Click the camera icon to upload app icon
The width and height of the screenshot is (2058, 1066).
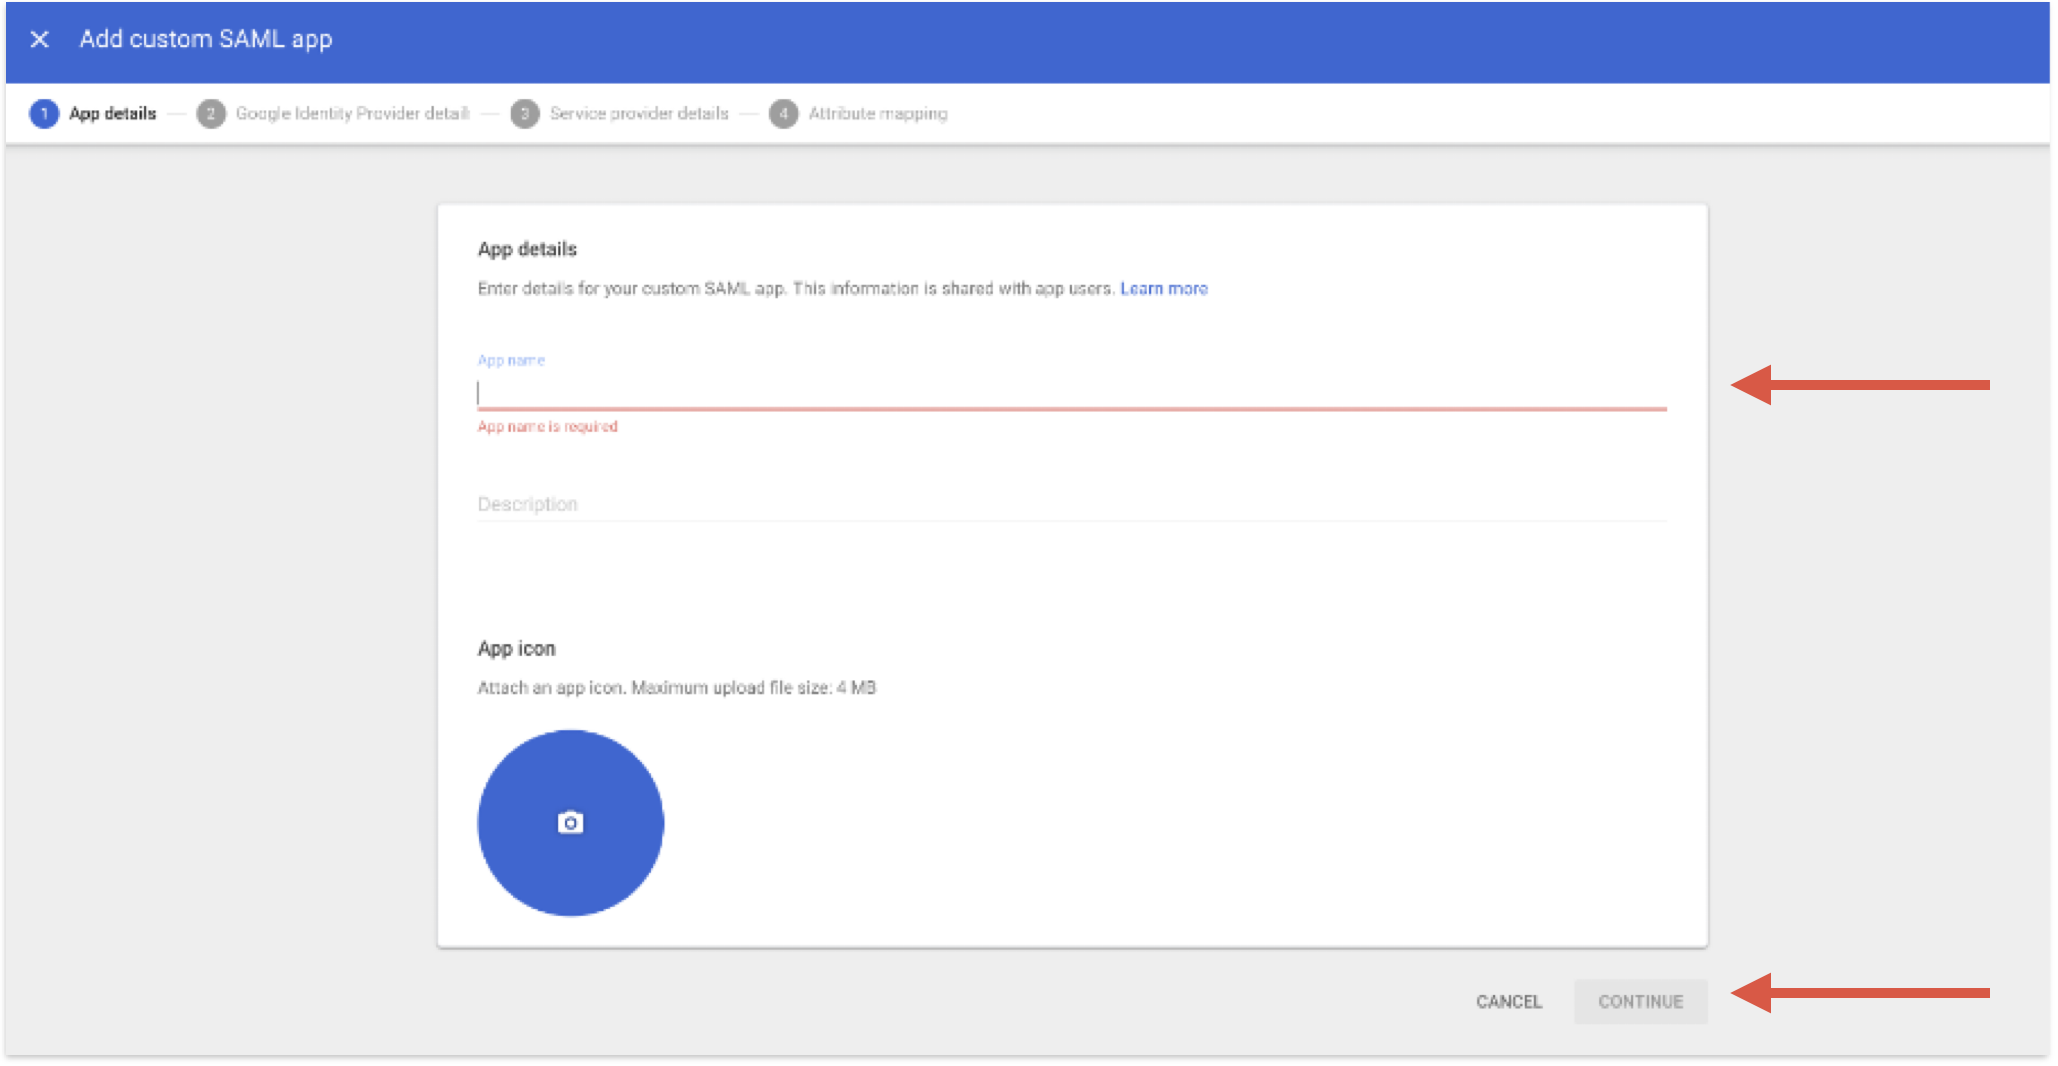click(x=570, y=822)
